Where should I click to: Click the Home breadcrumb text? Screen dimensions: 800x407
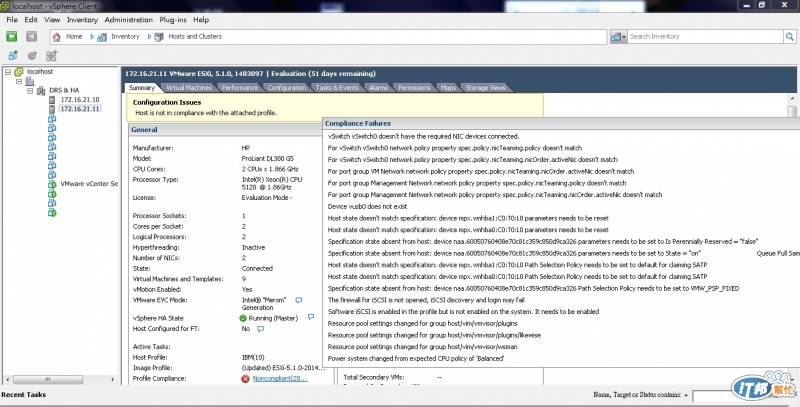click(74, 37)
